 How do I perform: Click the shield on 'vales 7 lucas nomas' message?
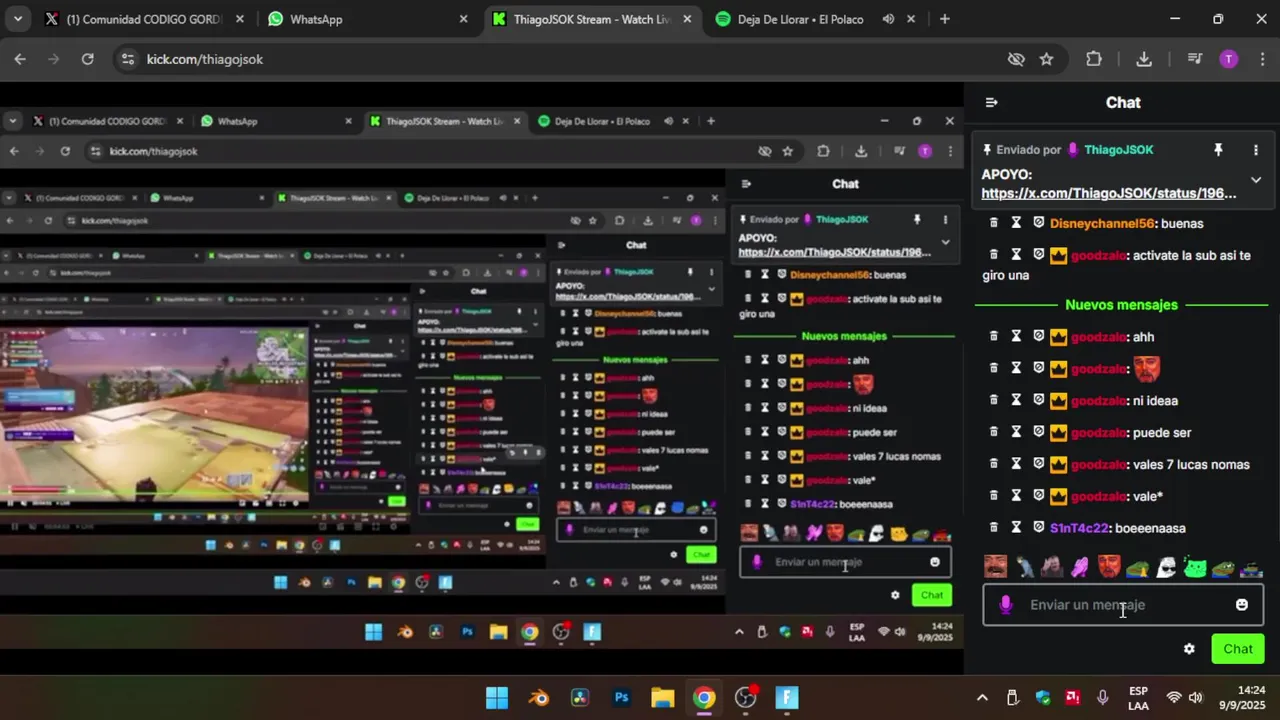pos(1038,464)
